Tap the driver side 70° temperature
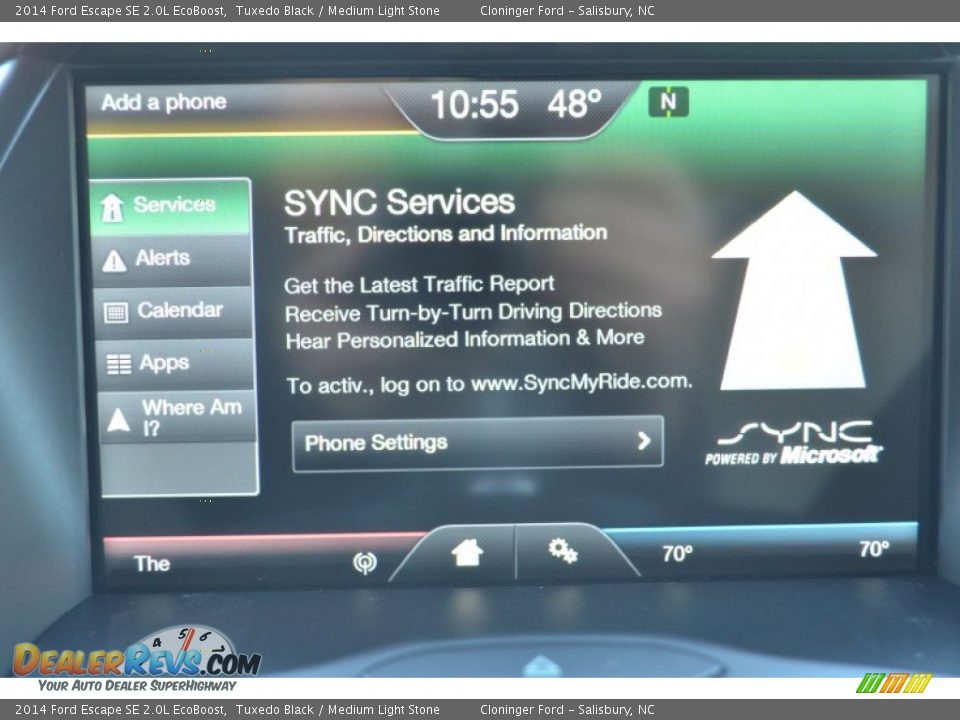The image size is (960, 720). point(677,553)
